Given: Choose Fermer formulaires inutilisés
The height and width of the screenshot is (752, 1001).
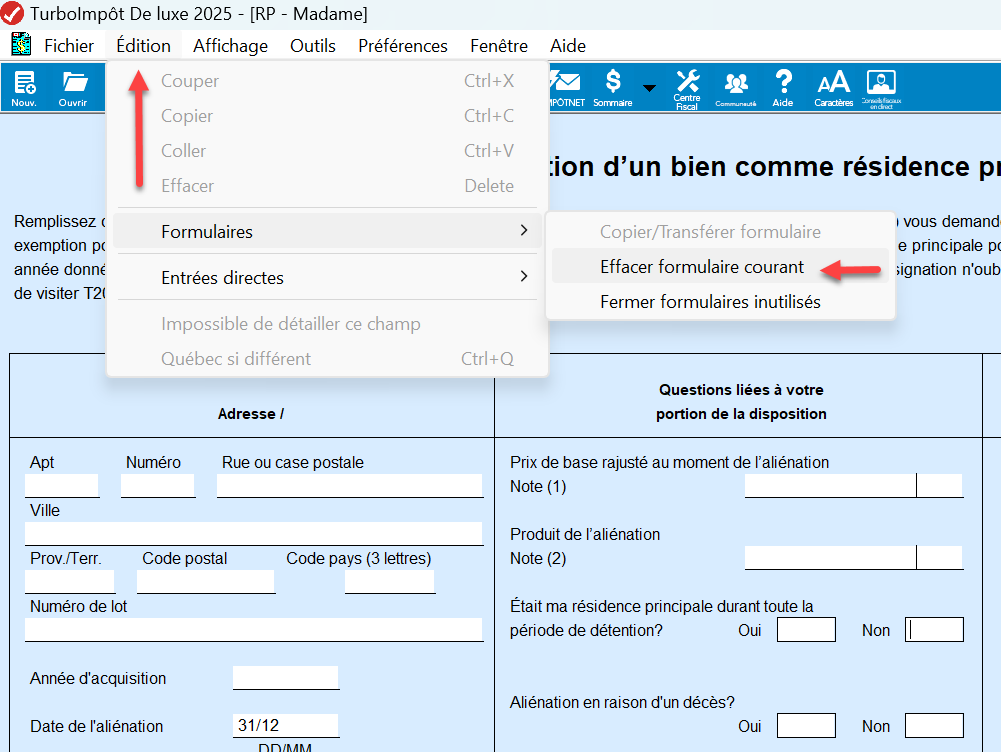Looking at the screenshot, I should pyautogui.click(x=720, y=301).
